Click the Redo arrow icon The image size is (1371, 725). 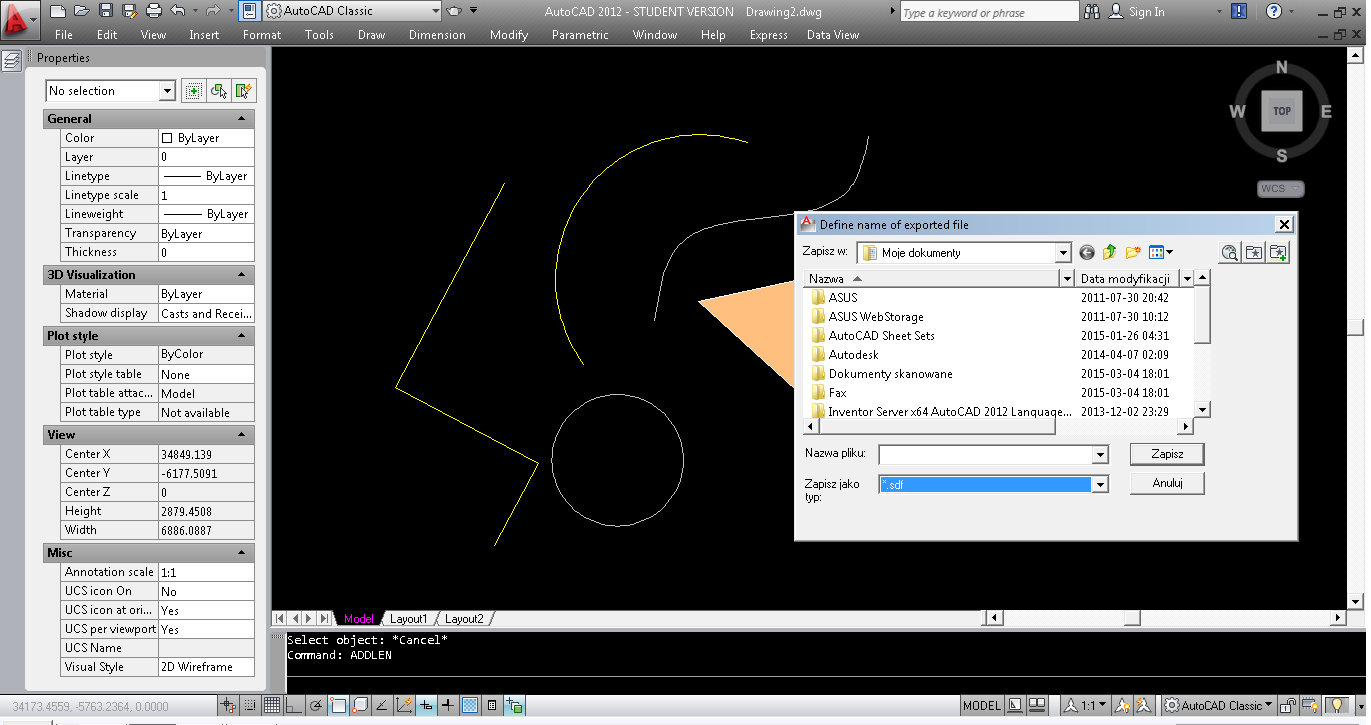(x=212, y=11)
